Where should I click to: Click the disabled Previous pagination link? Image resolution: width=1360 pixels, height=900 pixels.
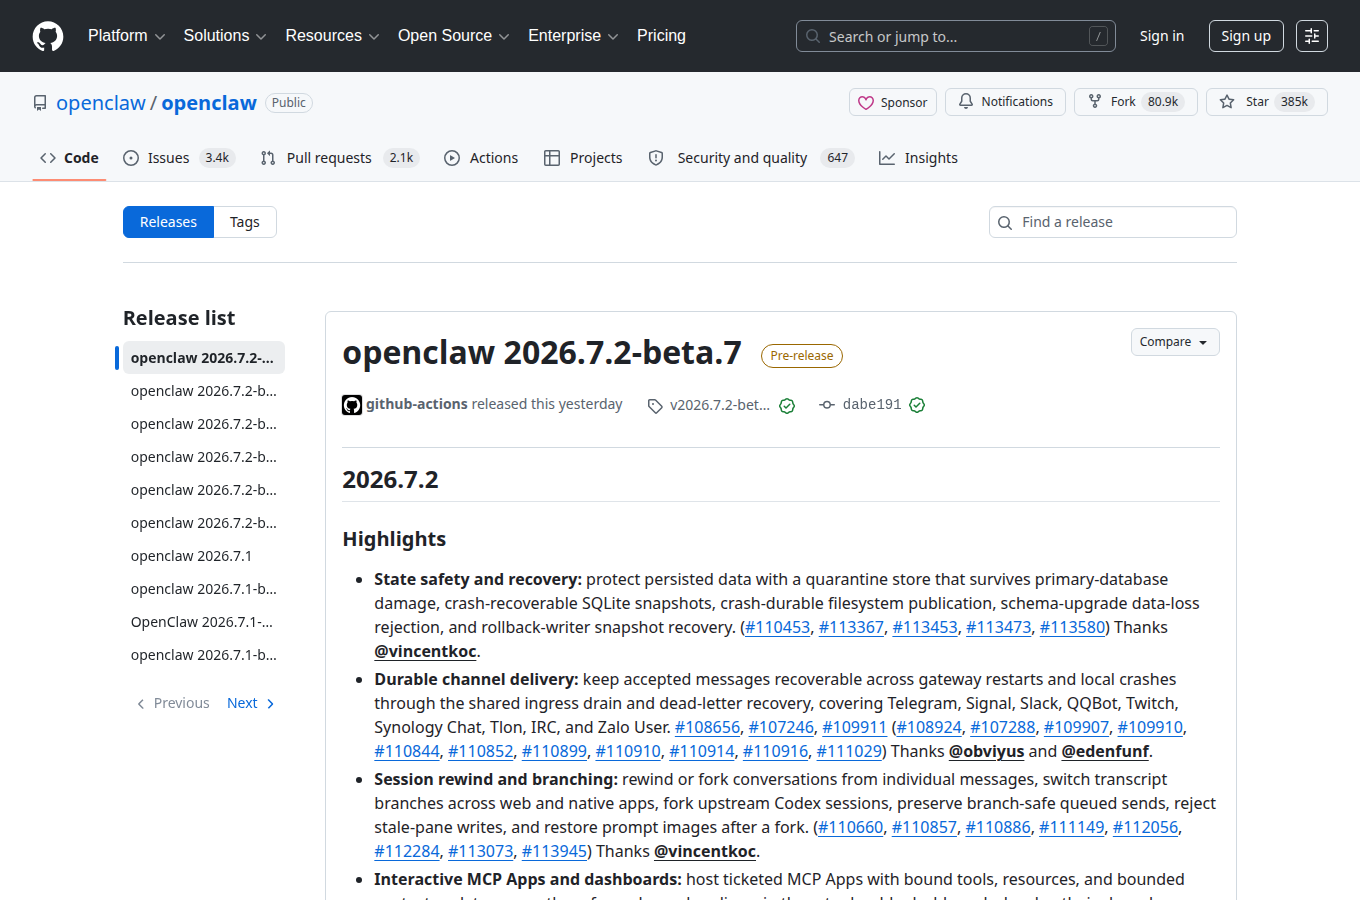(173, 703)
